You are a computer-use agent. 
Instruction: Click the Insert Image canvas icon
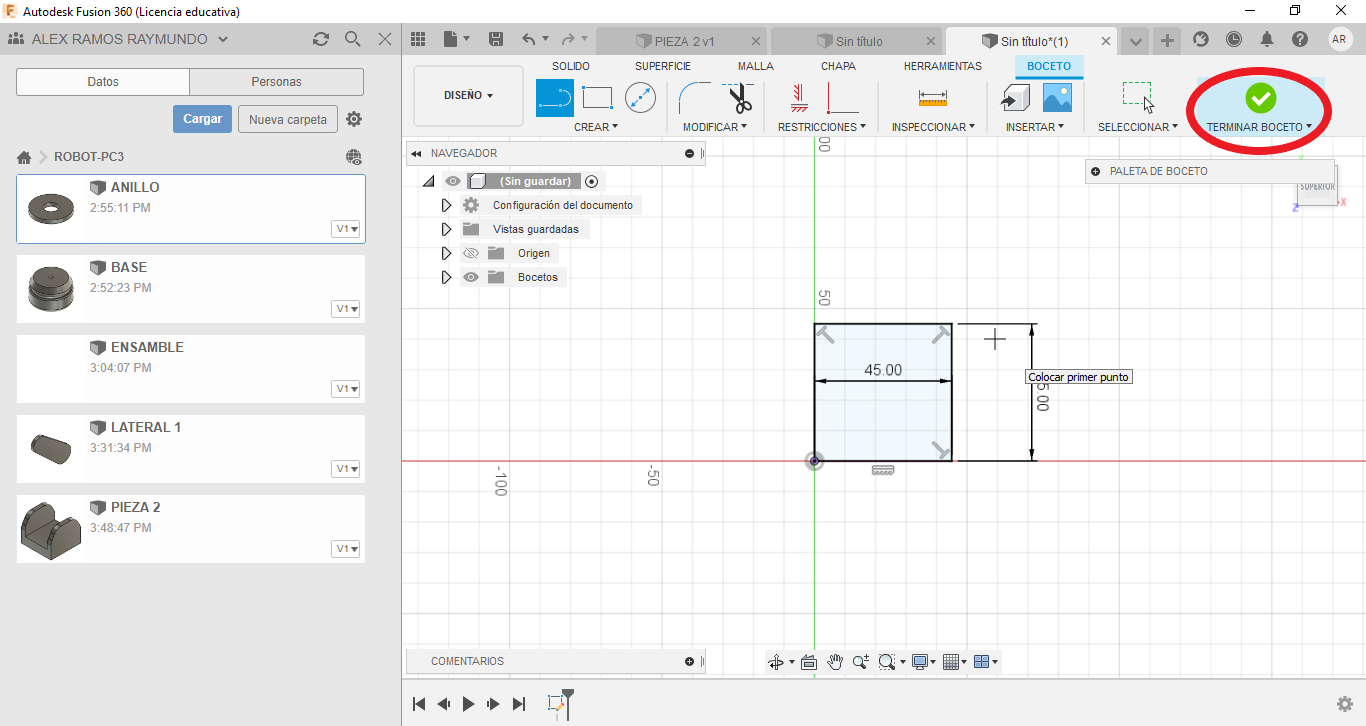[x=1057, y=97]
